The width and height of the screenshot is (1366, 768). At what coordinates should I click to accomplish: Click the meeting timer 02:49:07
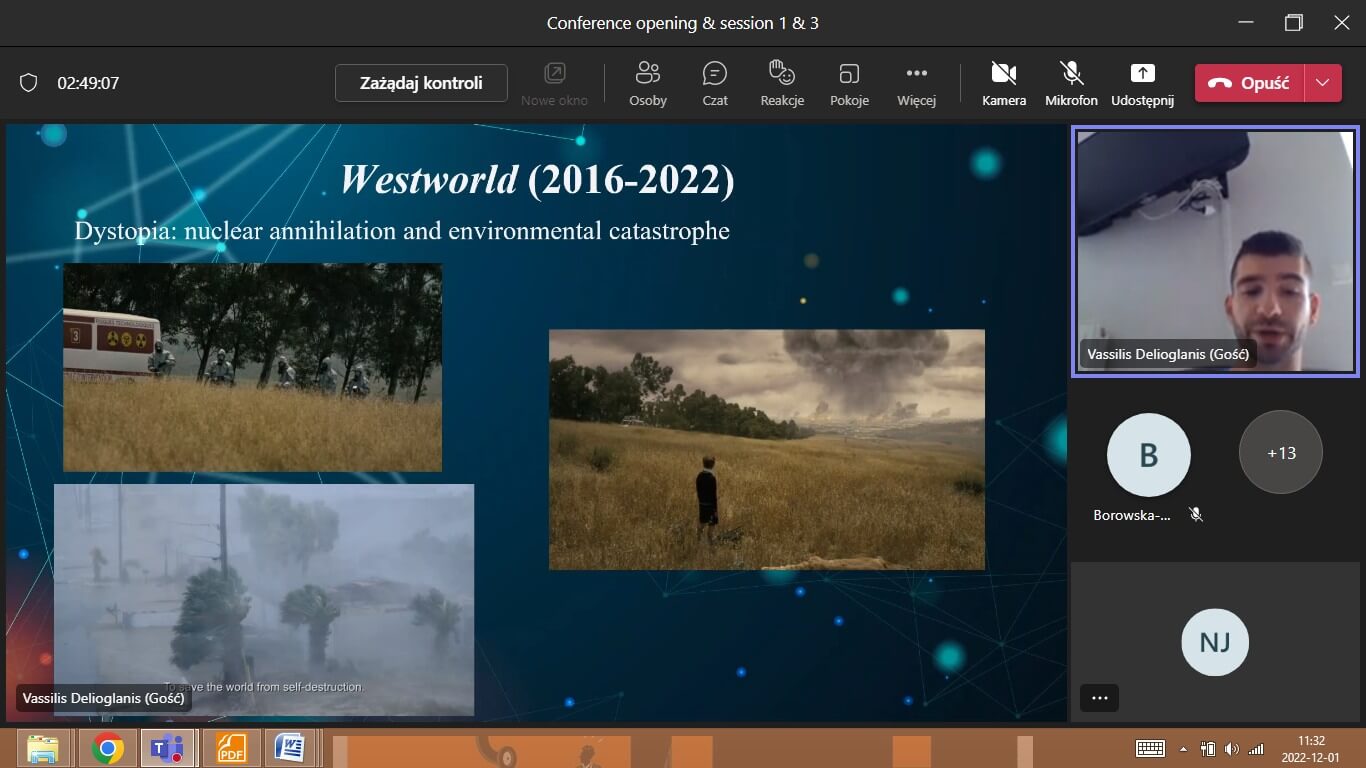click(x=88, y=83)
